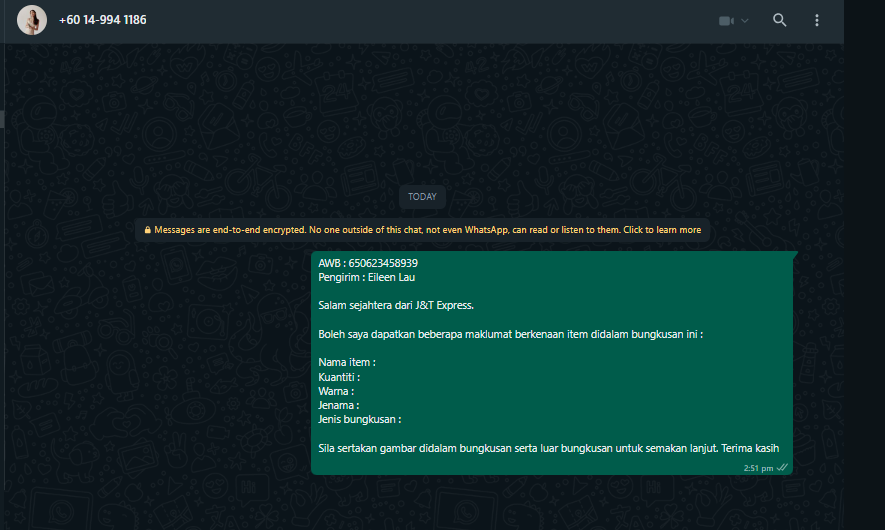Open contact profile picture in chat header
The image size is (885, 530).
point(32,20)
